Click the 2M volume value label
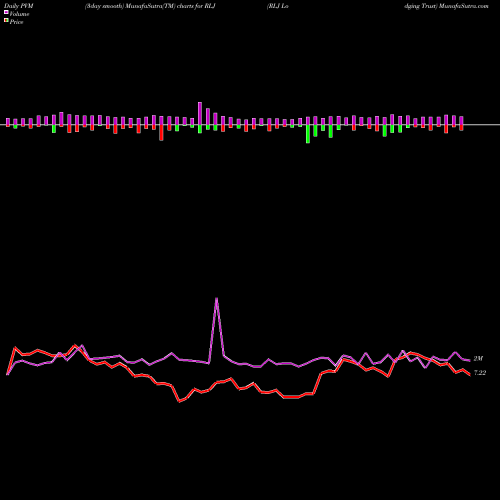 478,359
